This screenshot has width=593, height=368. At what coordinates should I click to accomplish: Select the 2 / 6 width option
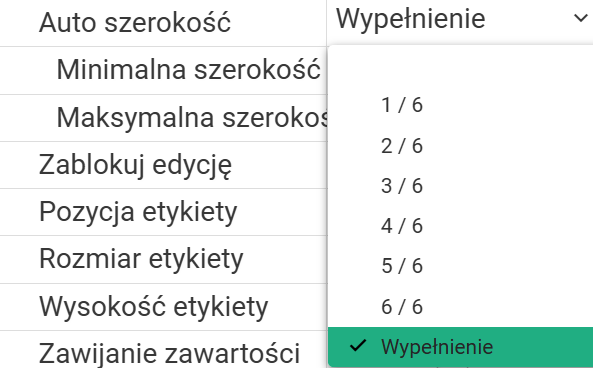click(x=460, y=146)
